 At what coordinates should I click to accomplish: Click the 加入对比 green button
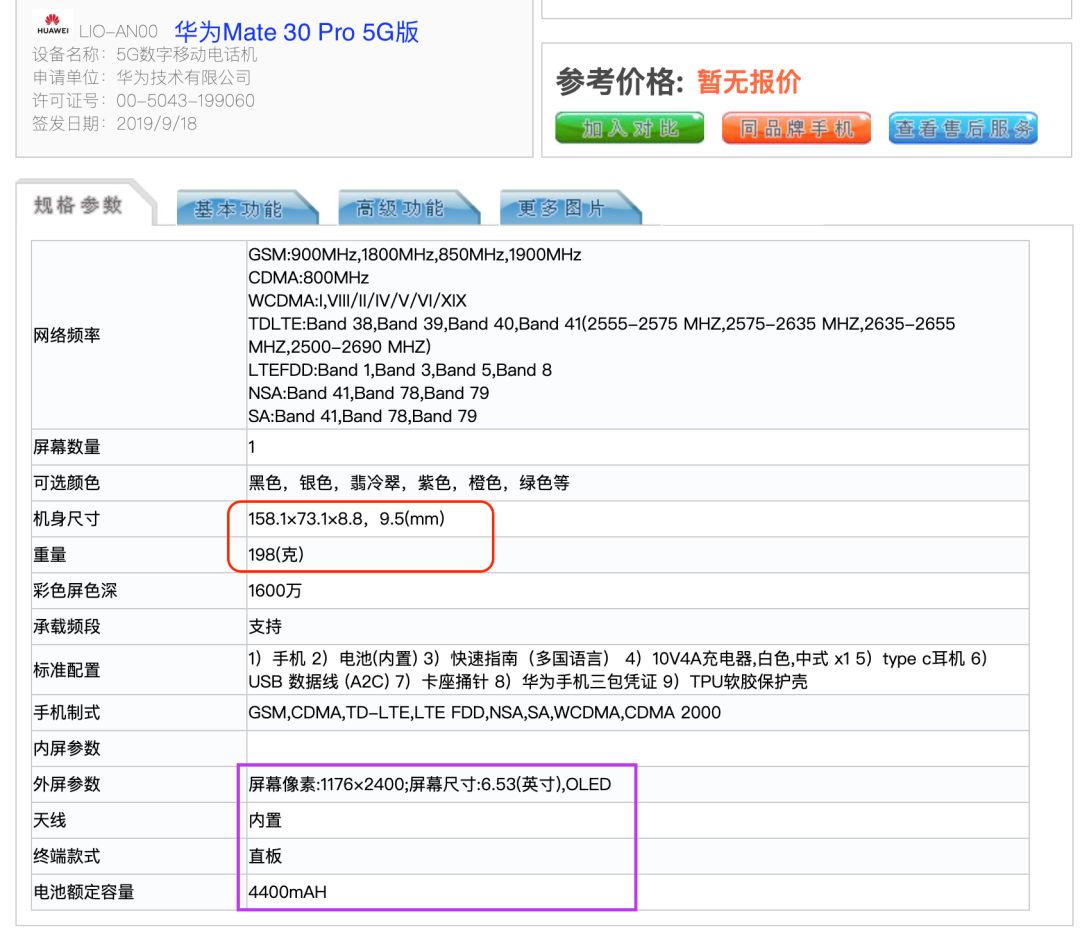tap(630, 128)
